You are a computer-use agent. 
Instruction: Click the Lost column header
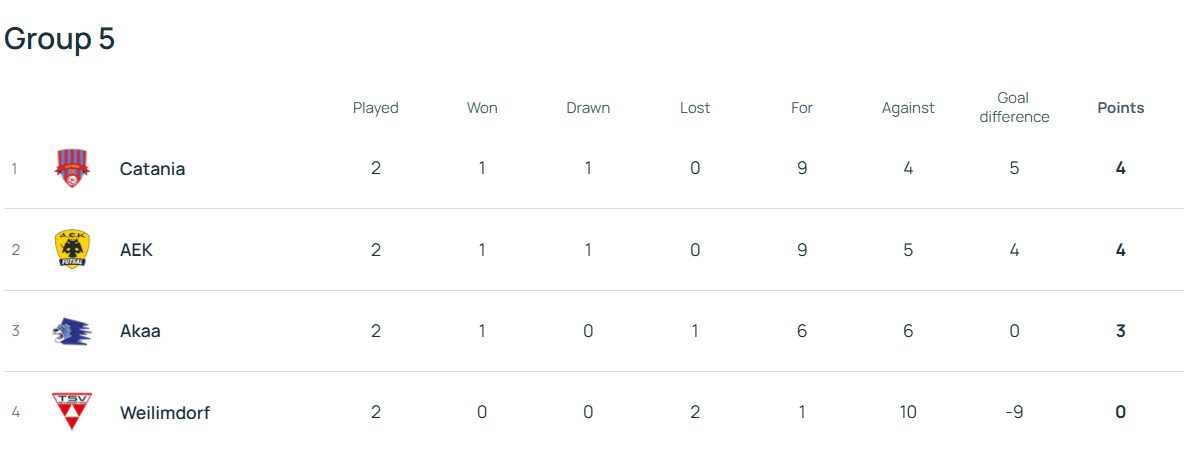click(695, 108)
